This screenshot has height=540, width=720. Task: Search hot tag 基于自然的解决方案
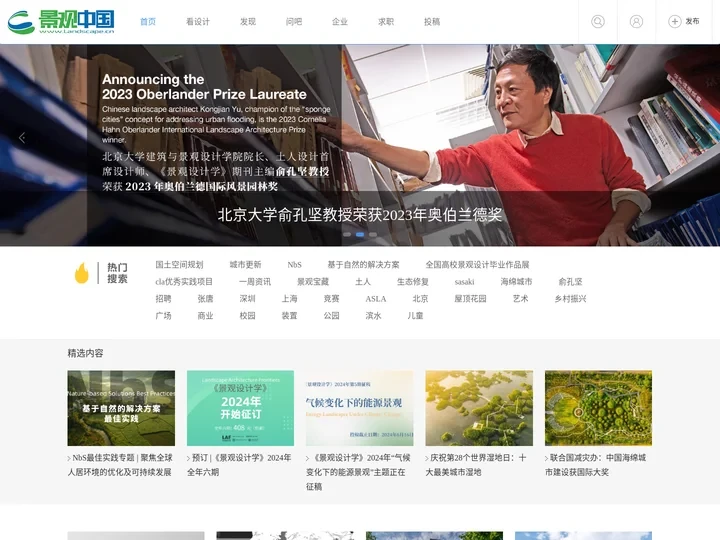point(363,264)
